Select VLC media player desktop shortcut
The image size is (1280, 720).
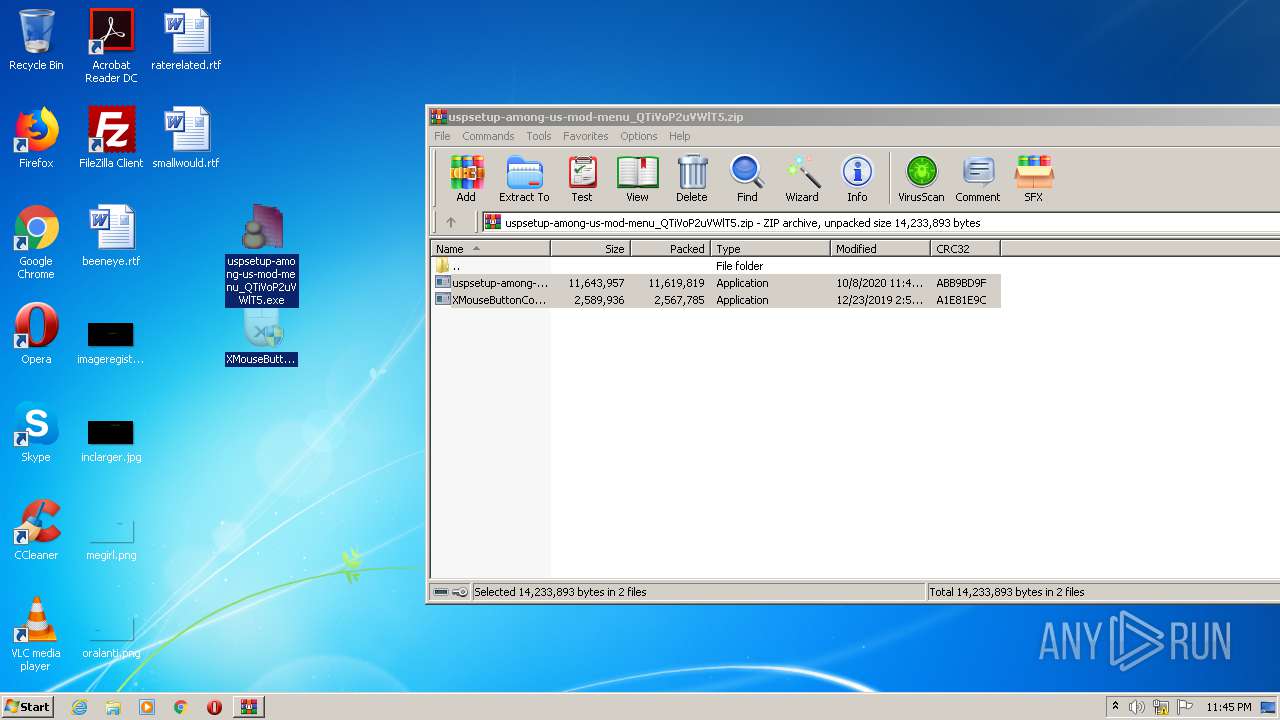click(x=36, y=634)
